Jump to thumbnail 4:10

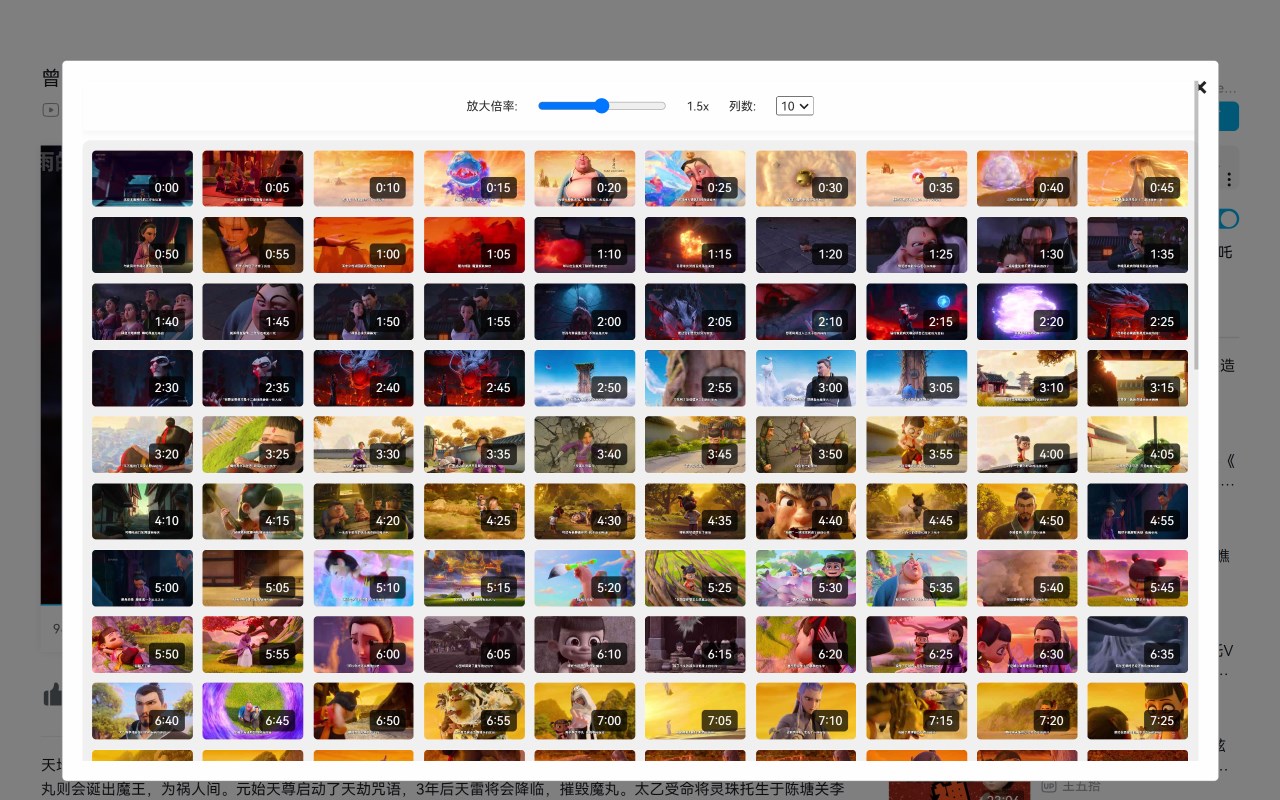[x=143, y=512]
